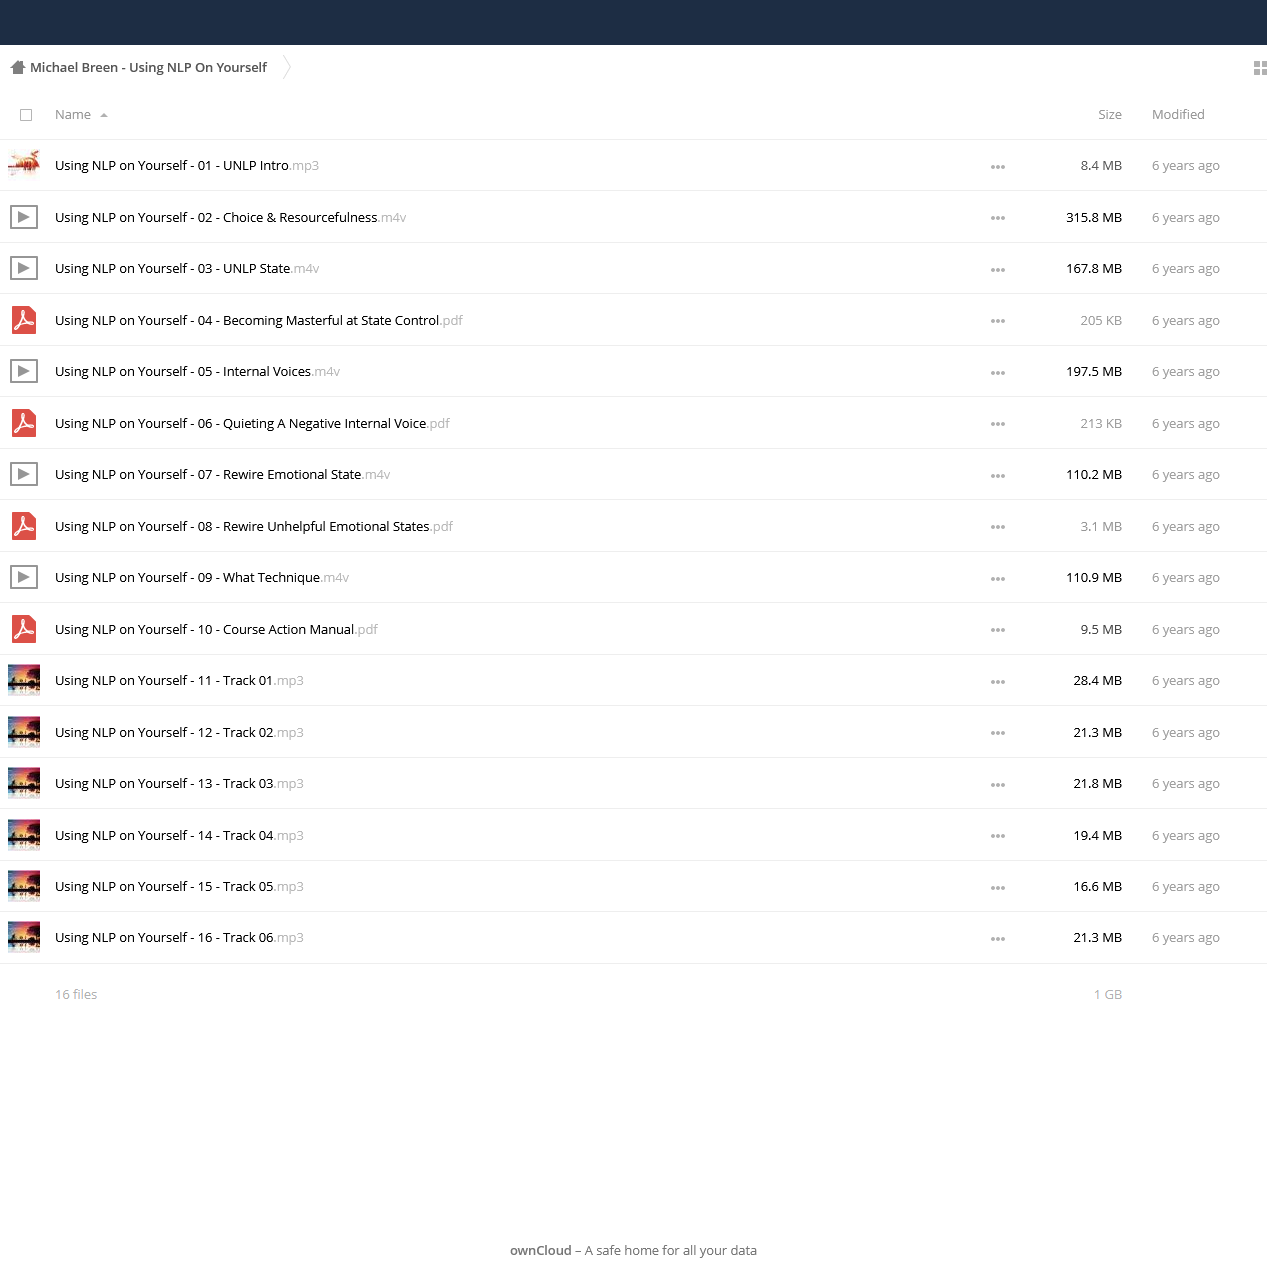Viewport: 1267px width, 1280px height.
Task: Click album thumbnail of 13 - Track 03
Action: [24, 783]
